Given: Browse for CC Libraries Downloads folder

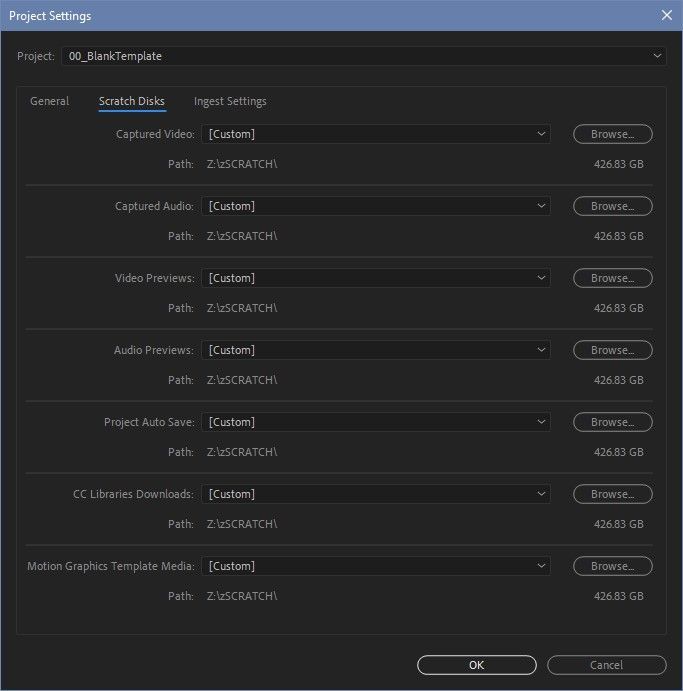Looking at the screenshot, I should click(612, 494).
